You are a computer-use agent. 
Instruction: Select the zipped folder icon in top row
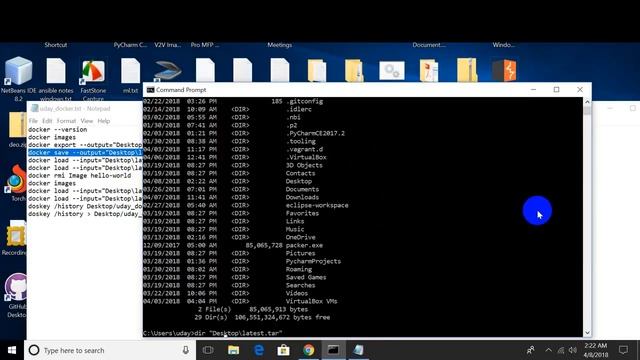tap(467, 70)
